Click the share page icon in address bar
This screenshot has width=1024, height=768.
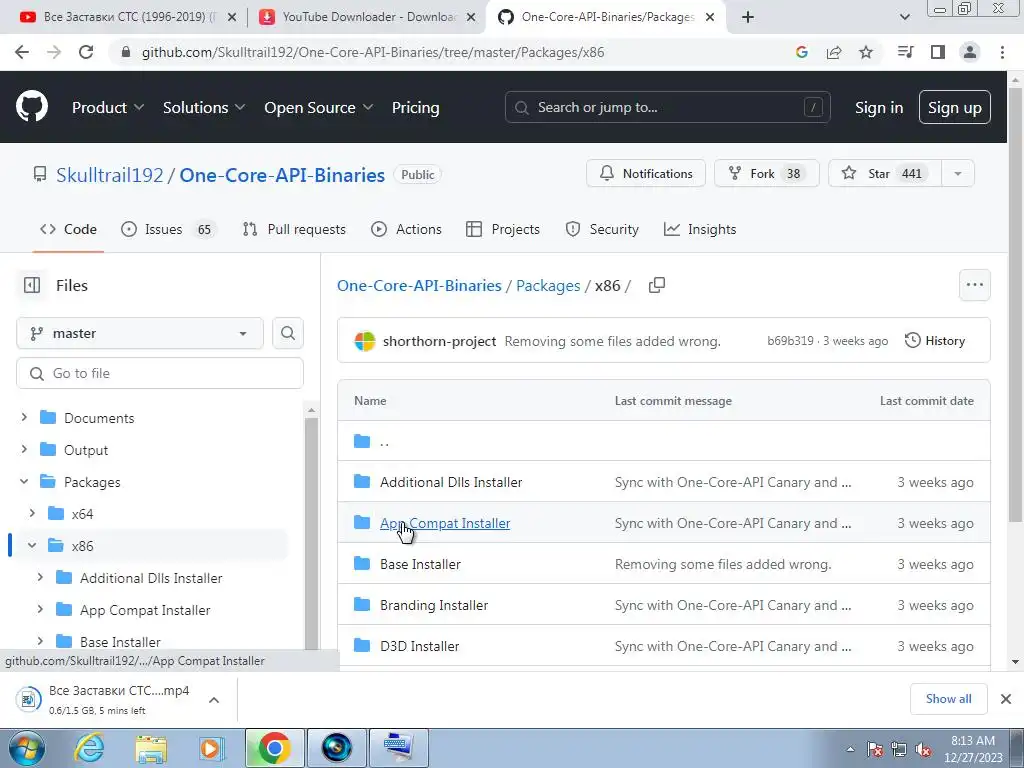(x=834, y=52)
